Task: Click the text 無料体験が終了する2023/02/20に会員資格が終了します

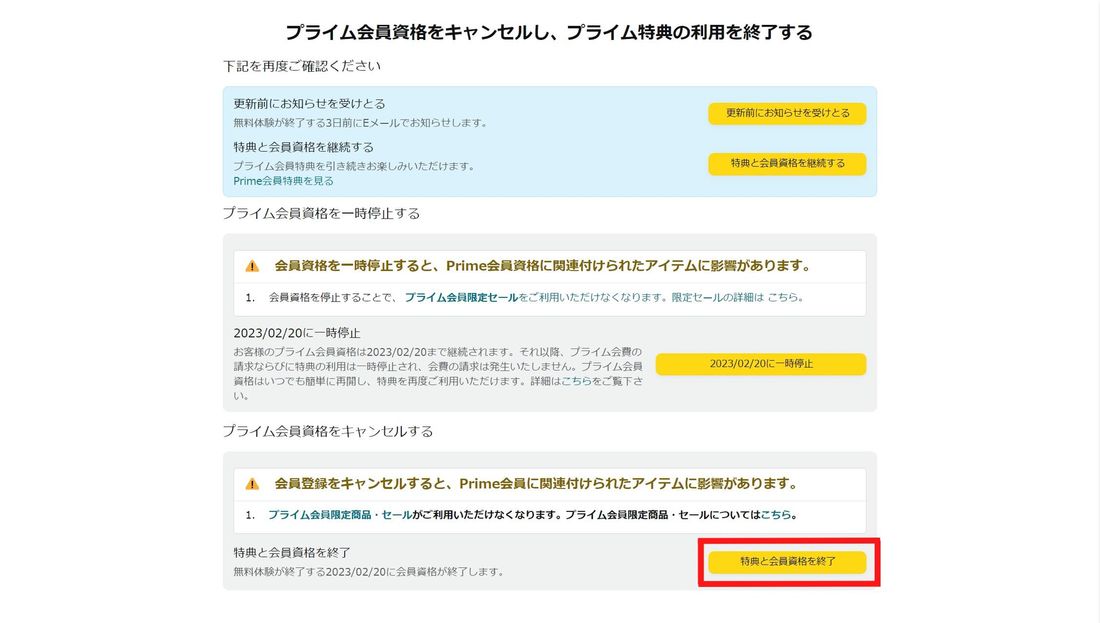Action: tap(369, 572)
